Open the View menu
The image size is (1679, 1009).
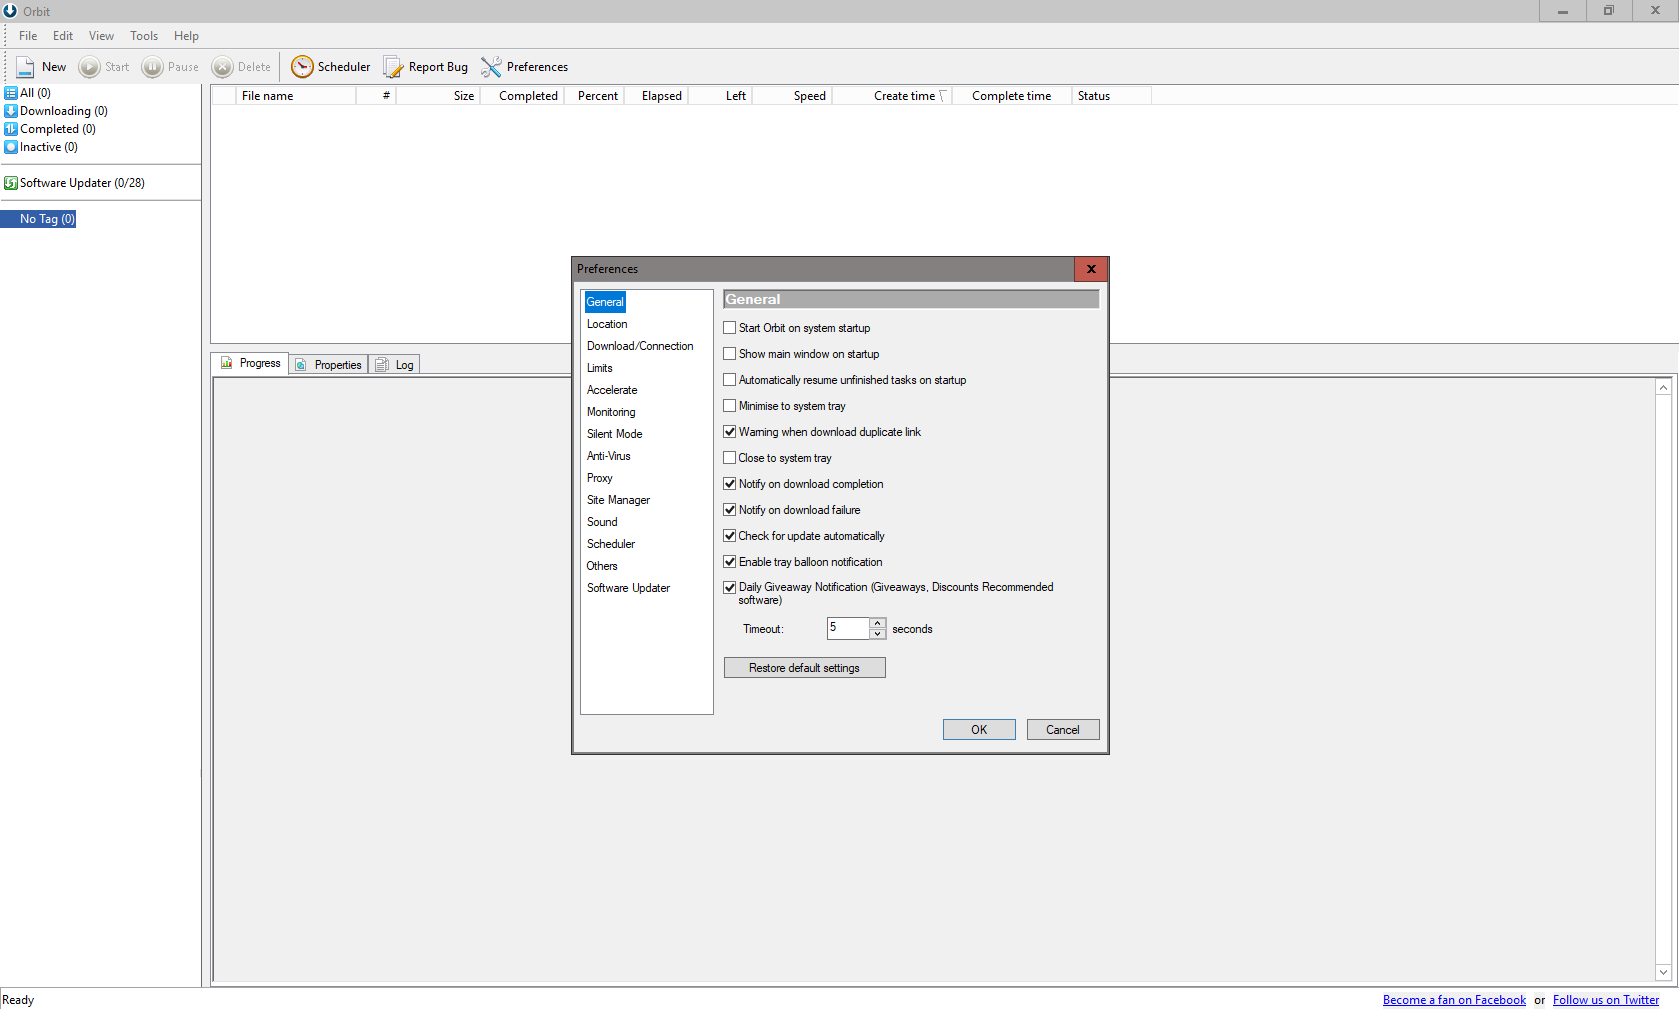[101, 36]
